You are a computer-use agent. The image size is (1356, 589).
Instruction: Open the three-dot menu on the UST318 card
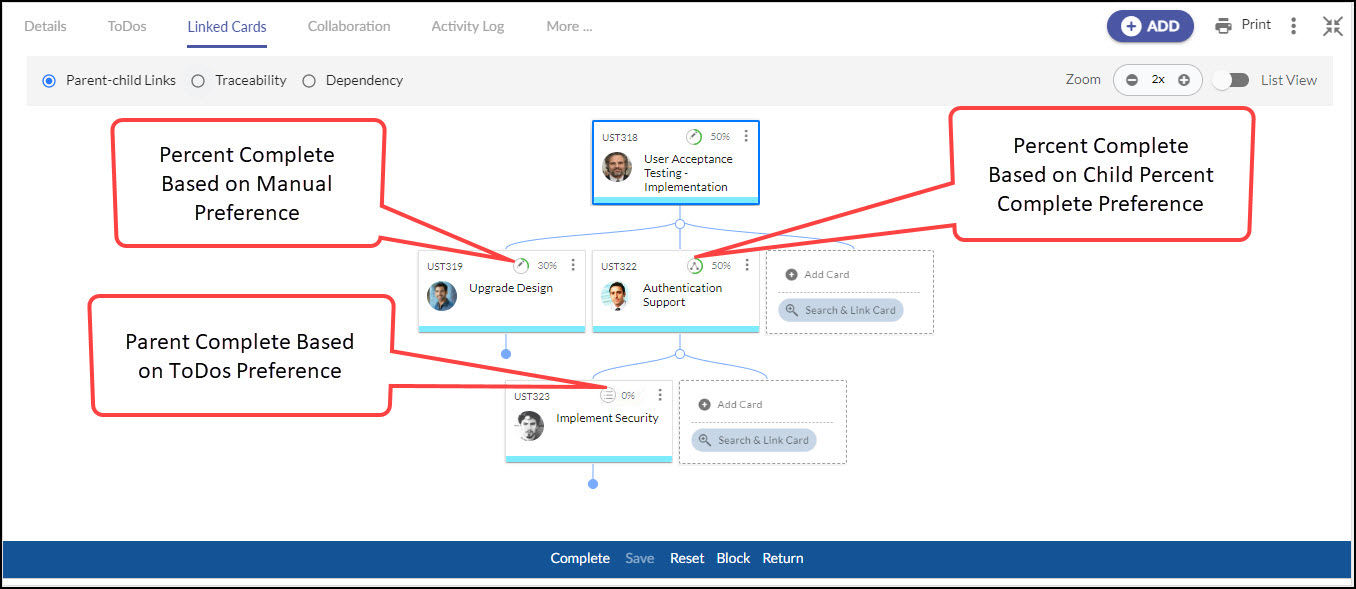pyautogui.click(x=746, y=136)
